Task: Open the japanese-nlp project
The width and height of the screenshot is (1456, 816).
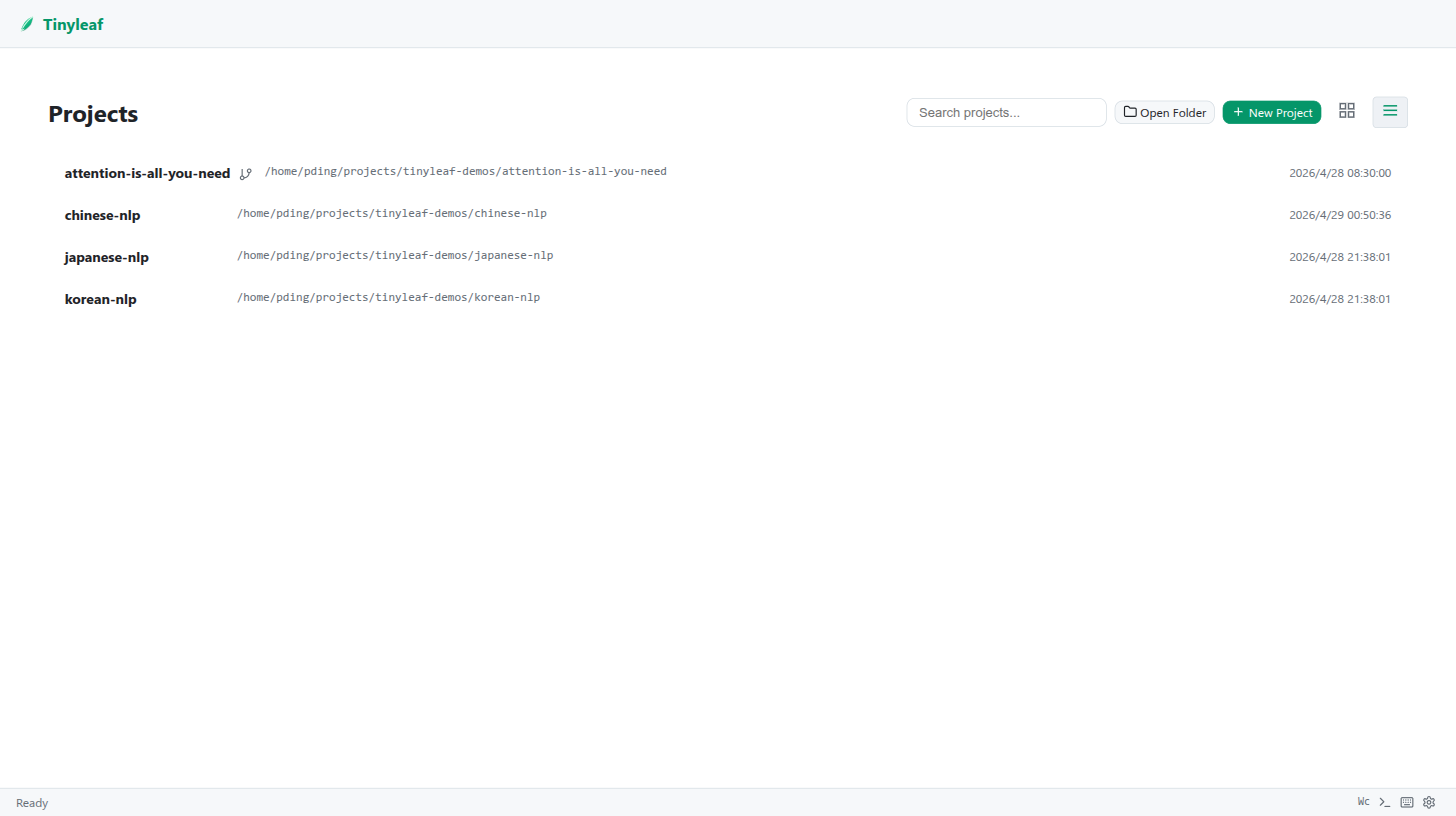Action: pyautogui.click(x=727, y=257)
